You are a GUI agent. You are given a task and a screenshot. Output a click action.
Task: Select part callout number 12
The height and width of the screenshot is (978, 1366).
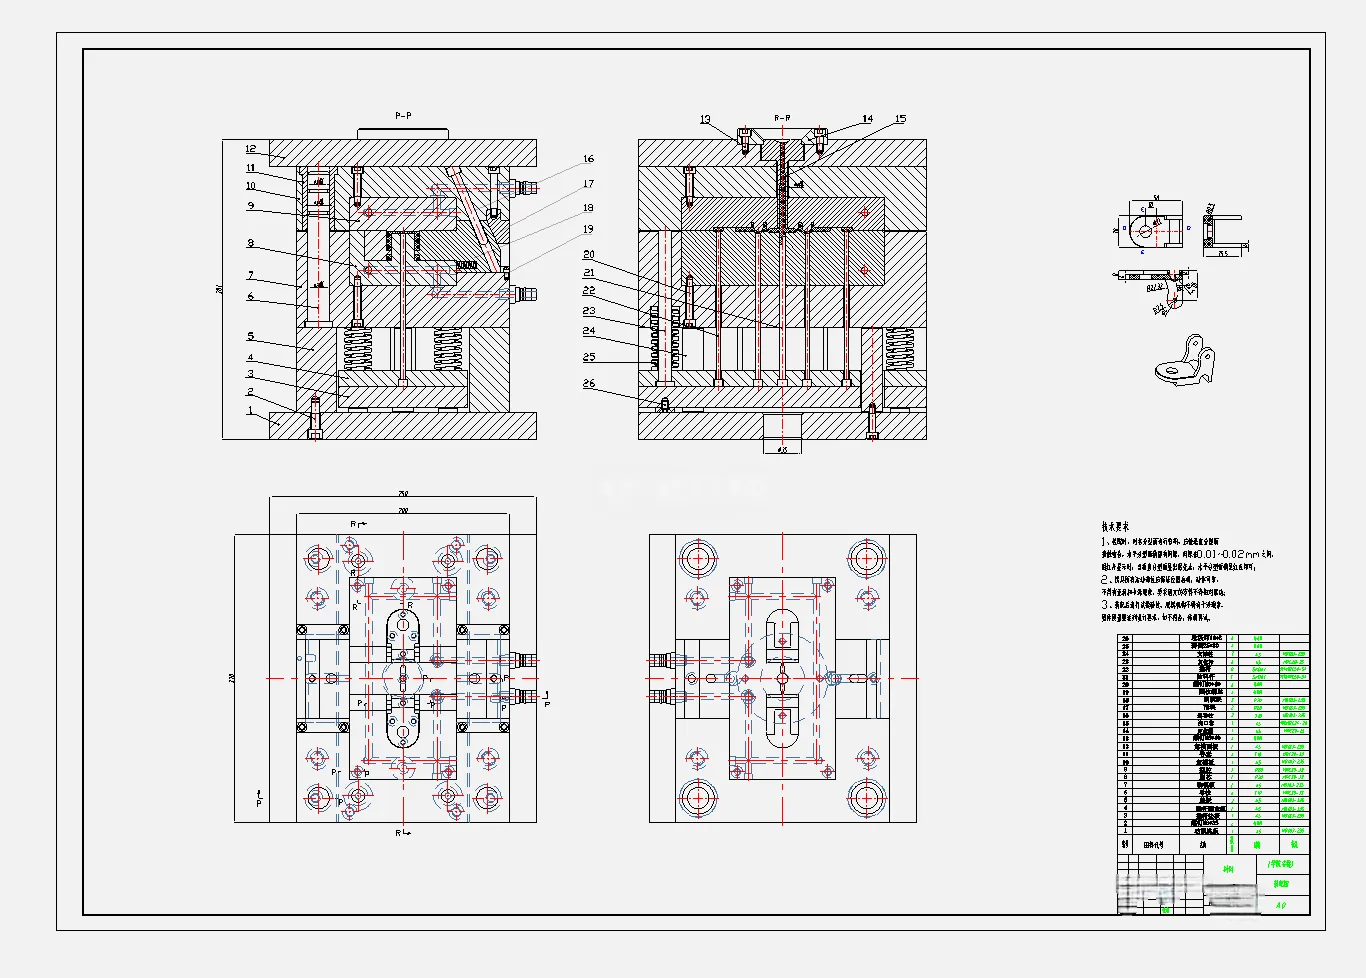[x=251, y=149]
